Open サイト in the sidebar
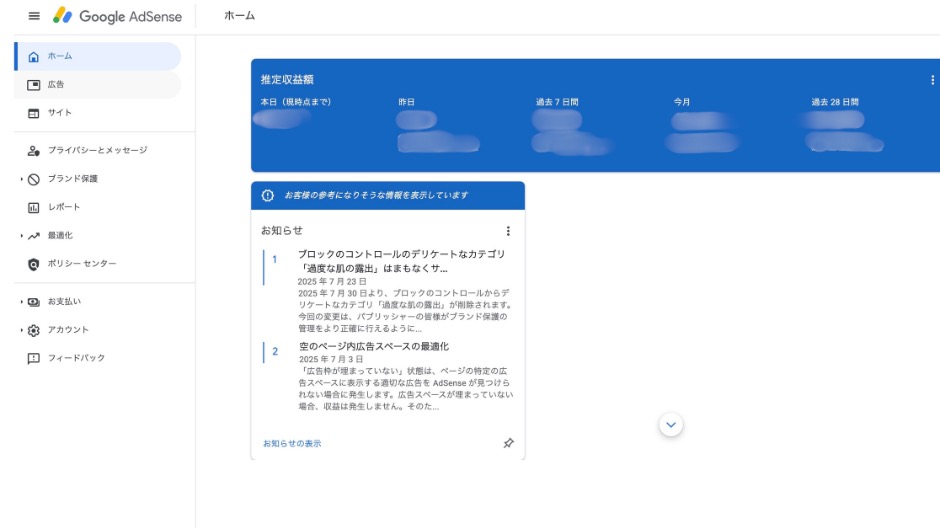 tap(98, 113)
